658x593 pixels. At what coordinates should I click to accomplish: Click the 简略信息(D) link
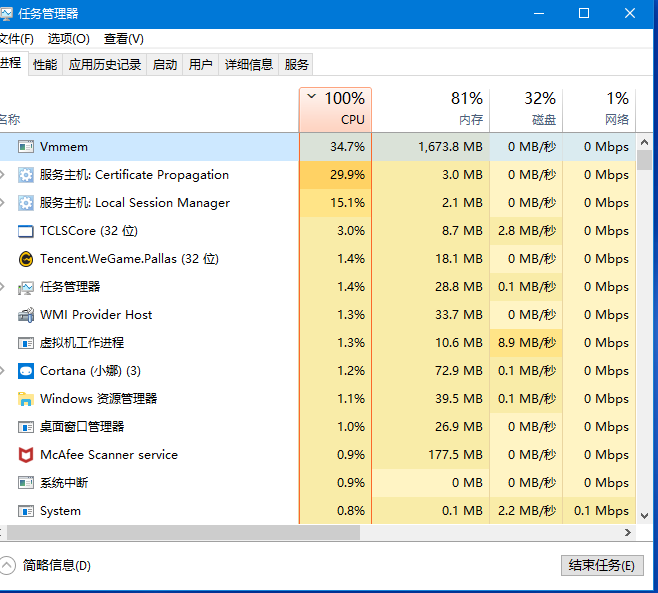click(x=57, y=565)
